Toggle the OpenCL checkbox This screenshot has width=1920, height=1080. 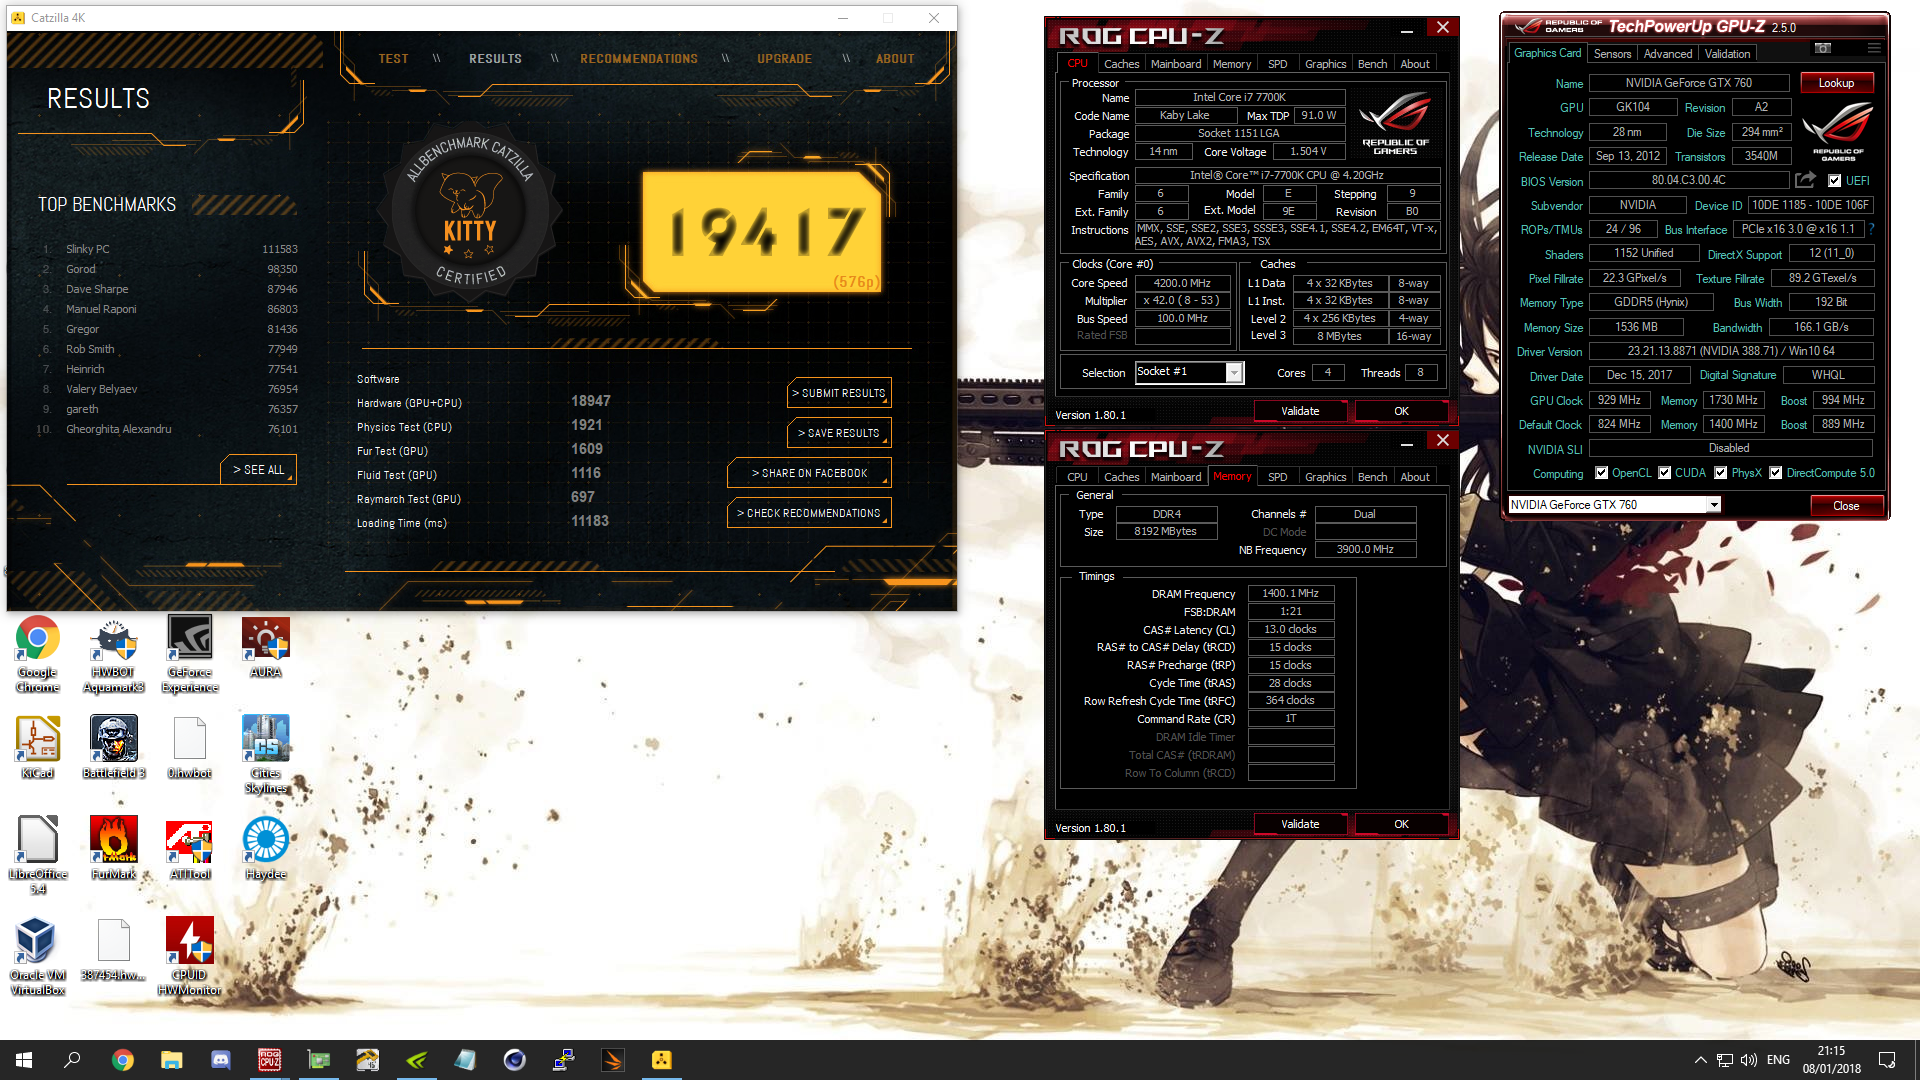click(1601, 473)
